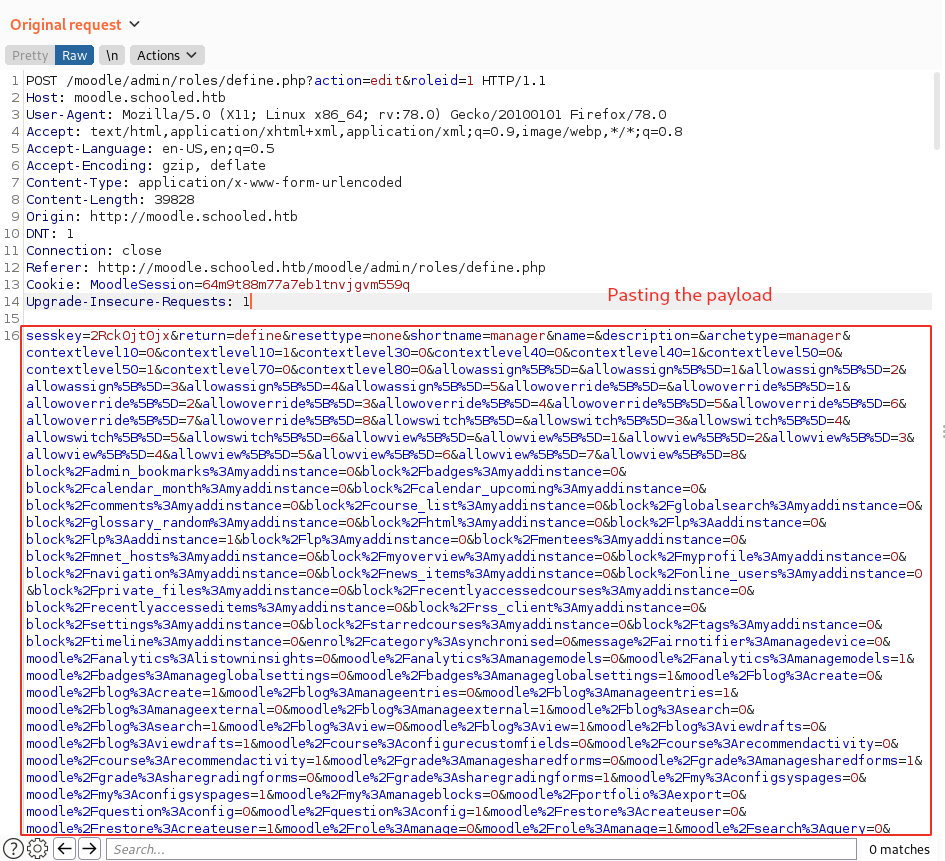Click the DNT: 1 header line
The image size is (945, 861).
(50, 233)
